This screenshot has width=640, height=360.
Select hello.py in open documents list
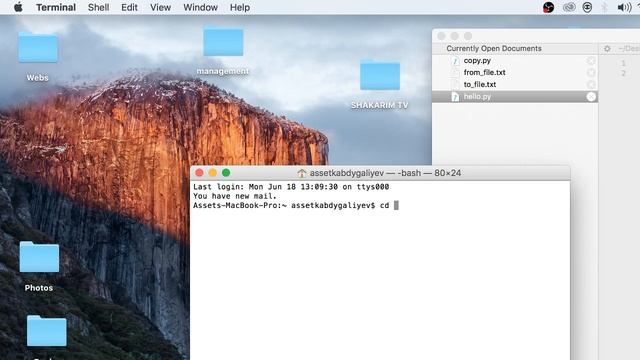coord(515,97)
